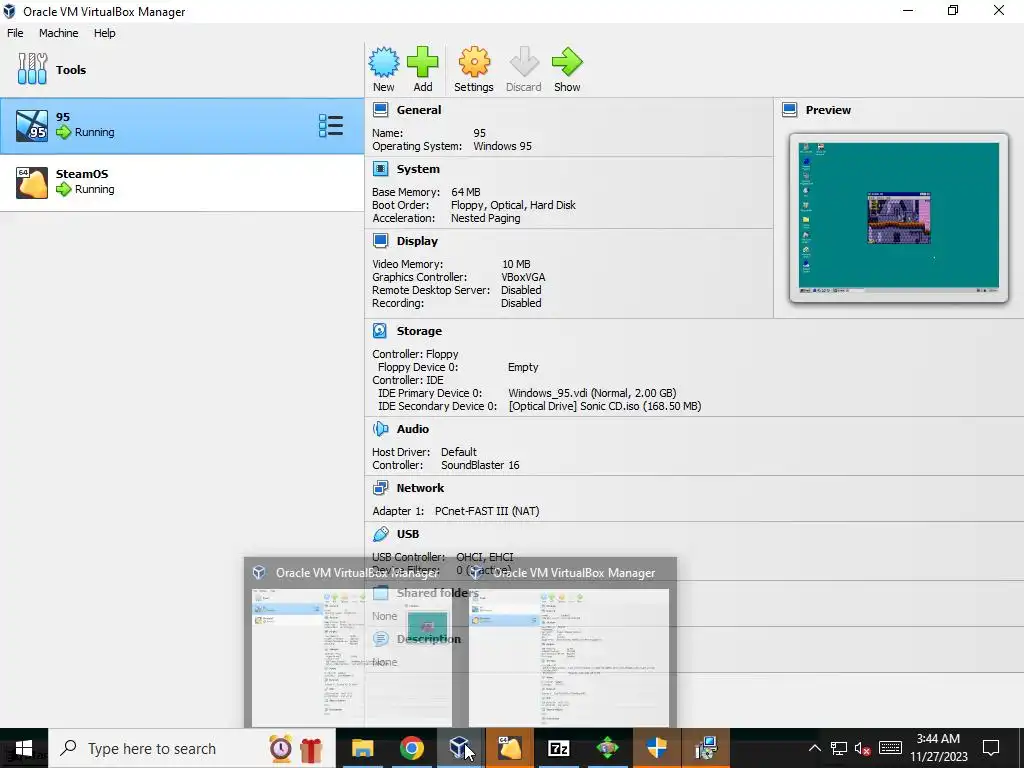Click the SoundBlaster 16 controller value

point(480,465)
